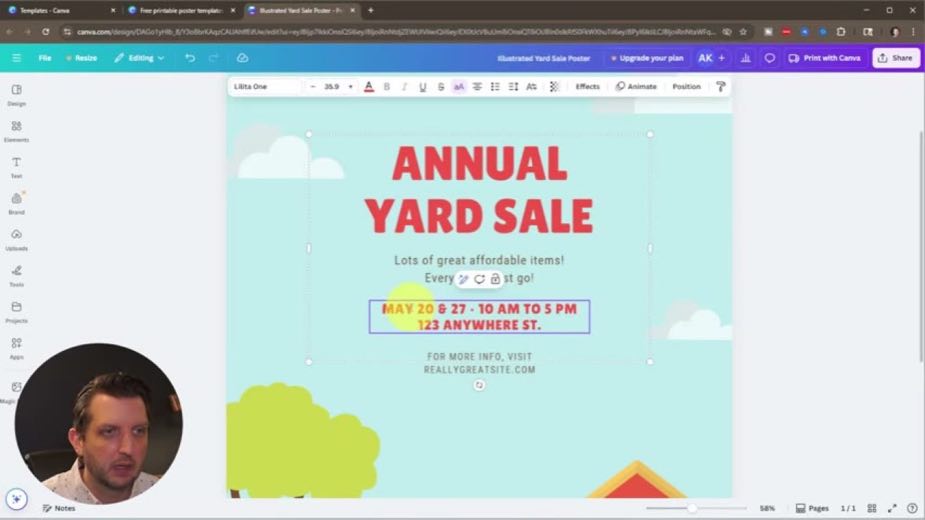Toggle strikethrough formatting

point(441,87)
